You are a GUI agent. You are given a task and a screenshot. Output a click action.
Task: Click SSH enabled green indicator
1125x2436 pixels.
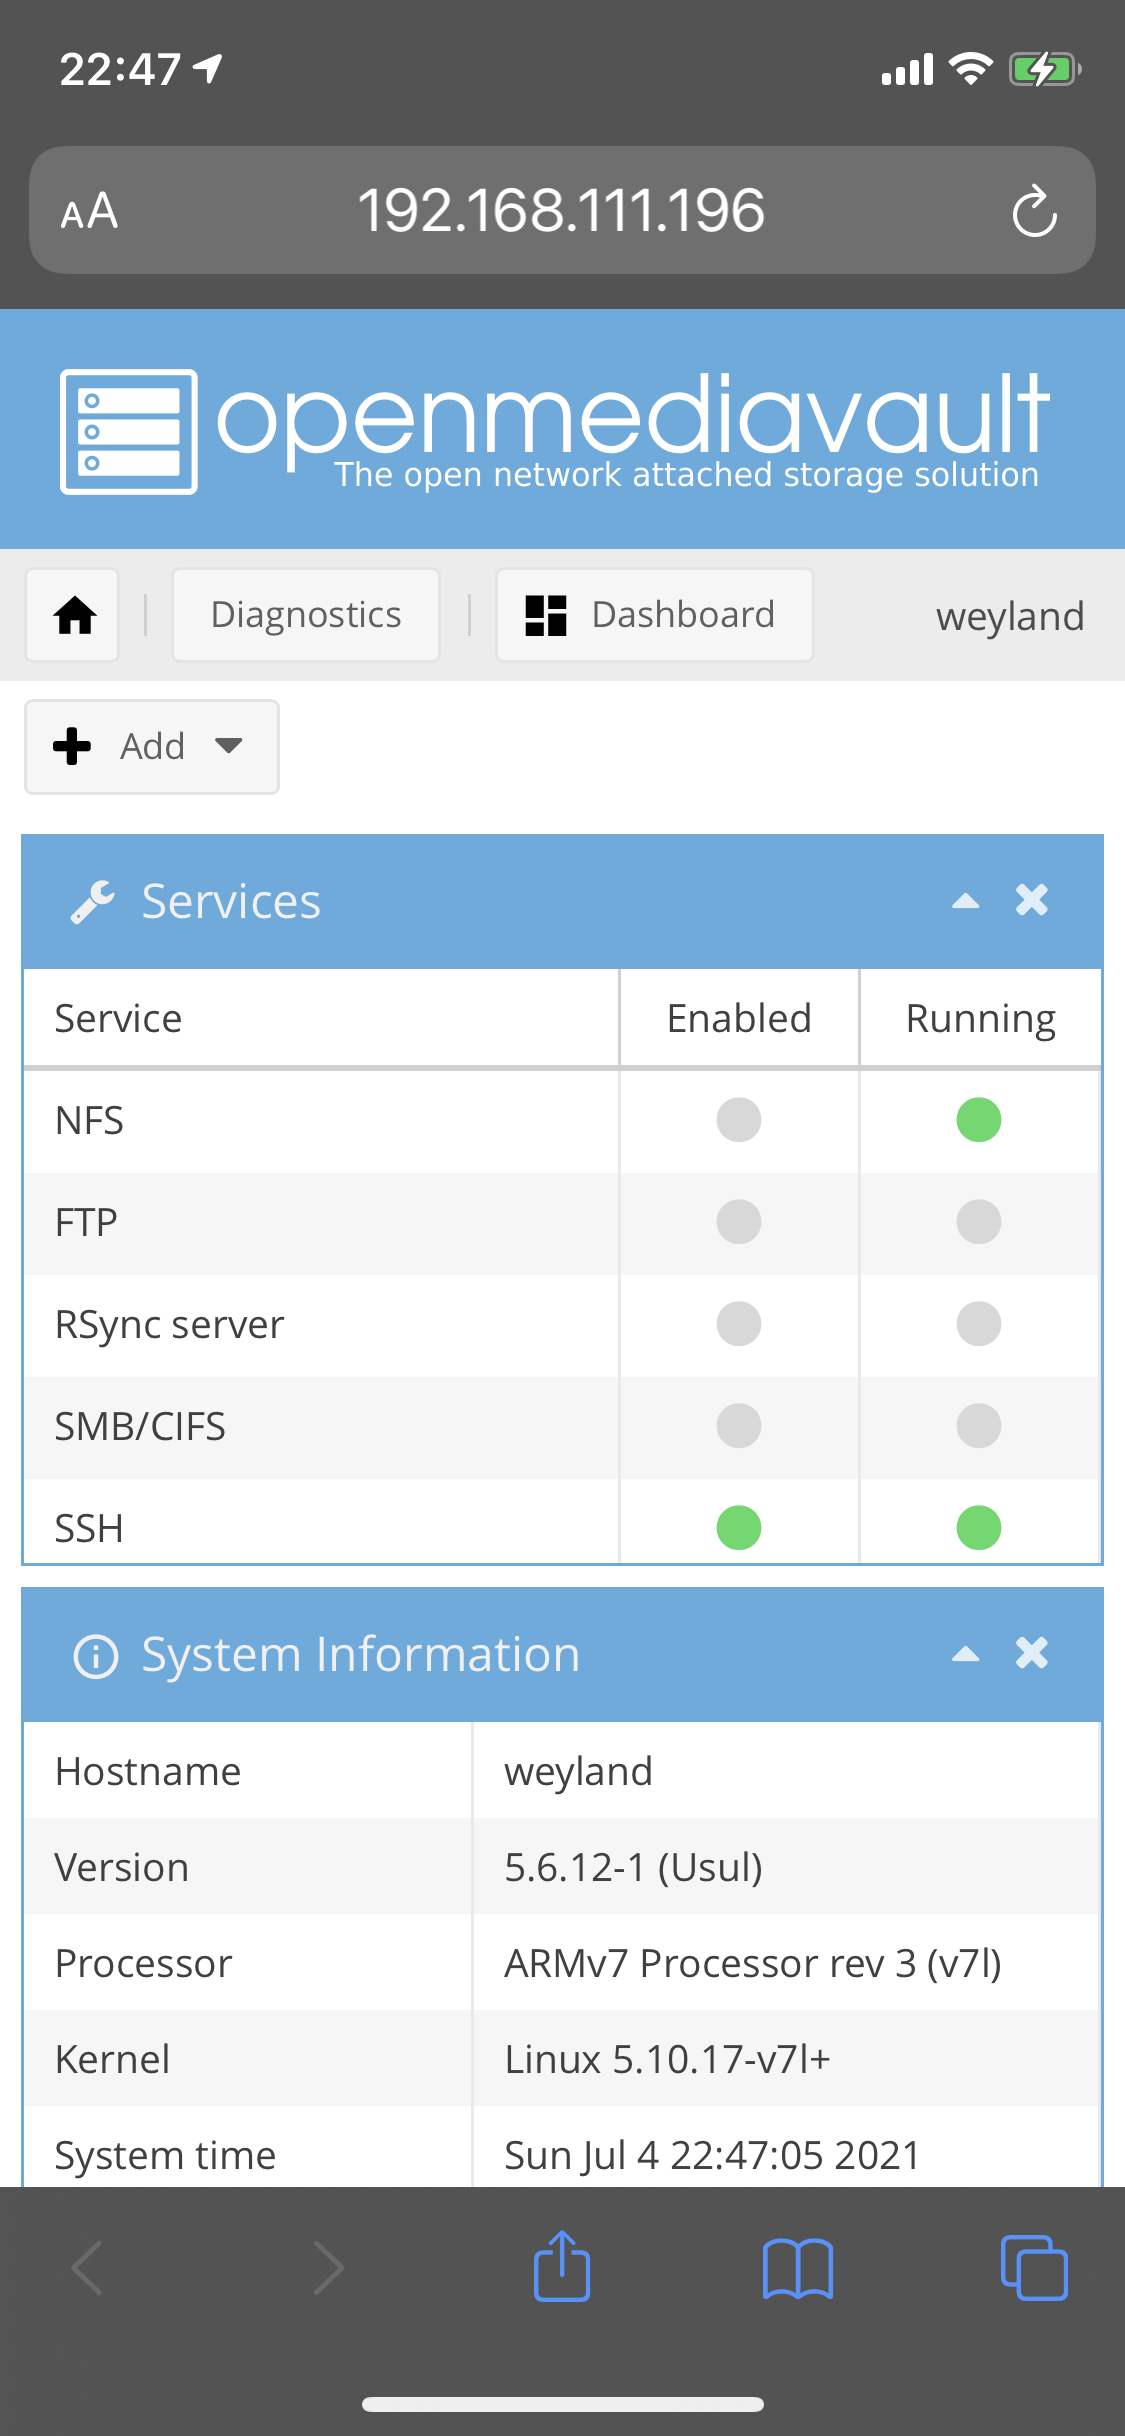point(739,1528)
